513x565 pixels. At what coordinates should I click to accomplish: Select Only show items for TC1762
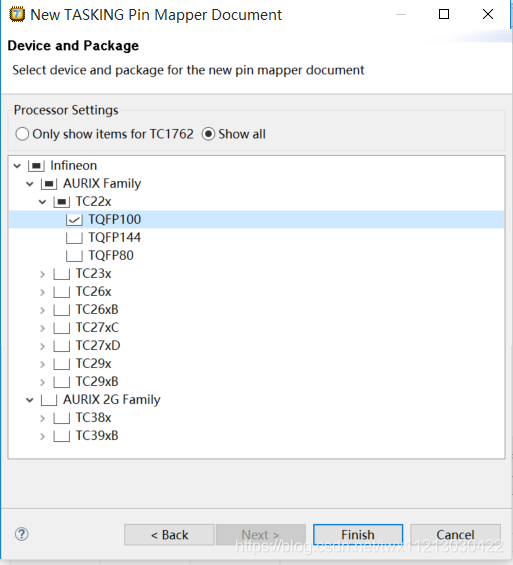(x=22, y=134)
